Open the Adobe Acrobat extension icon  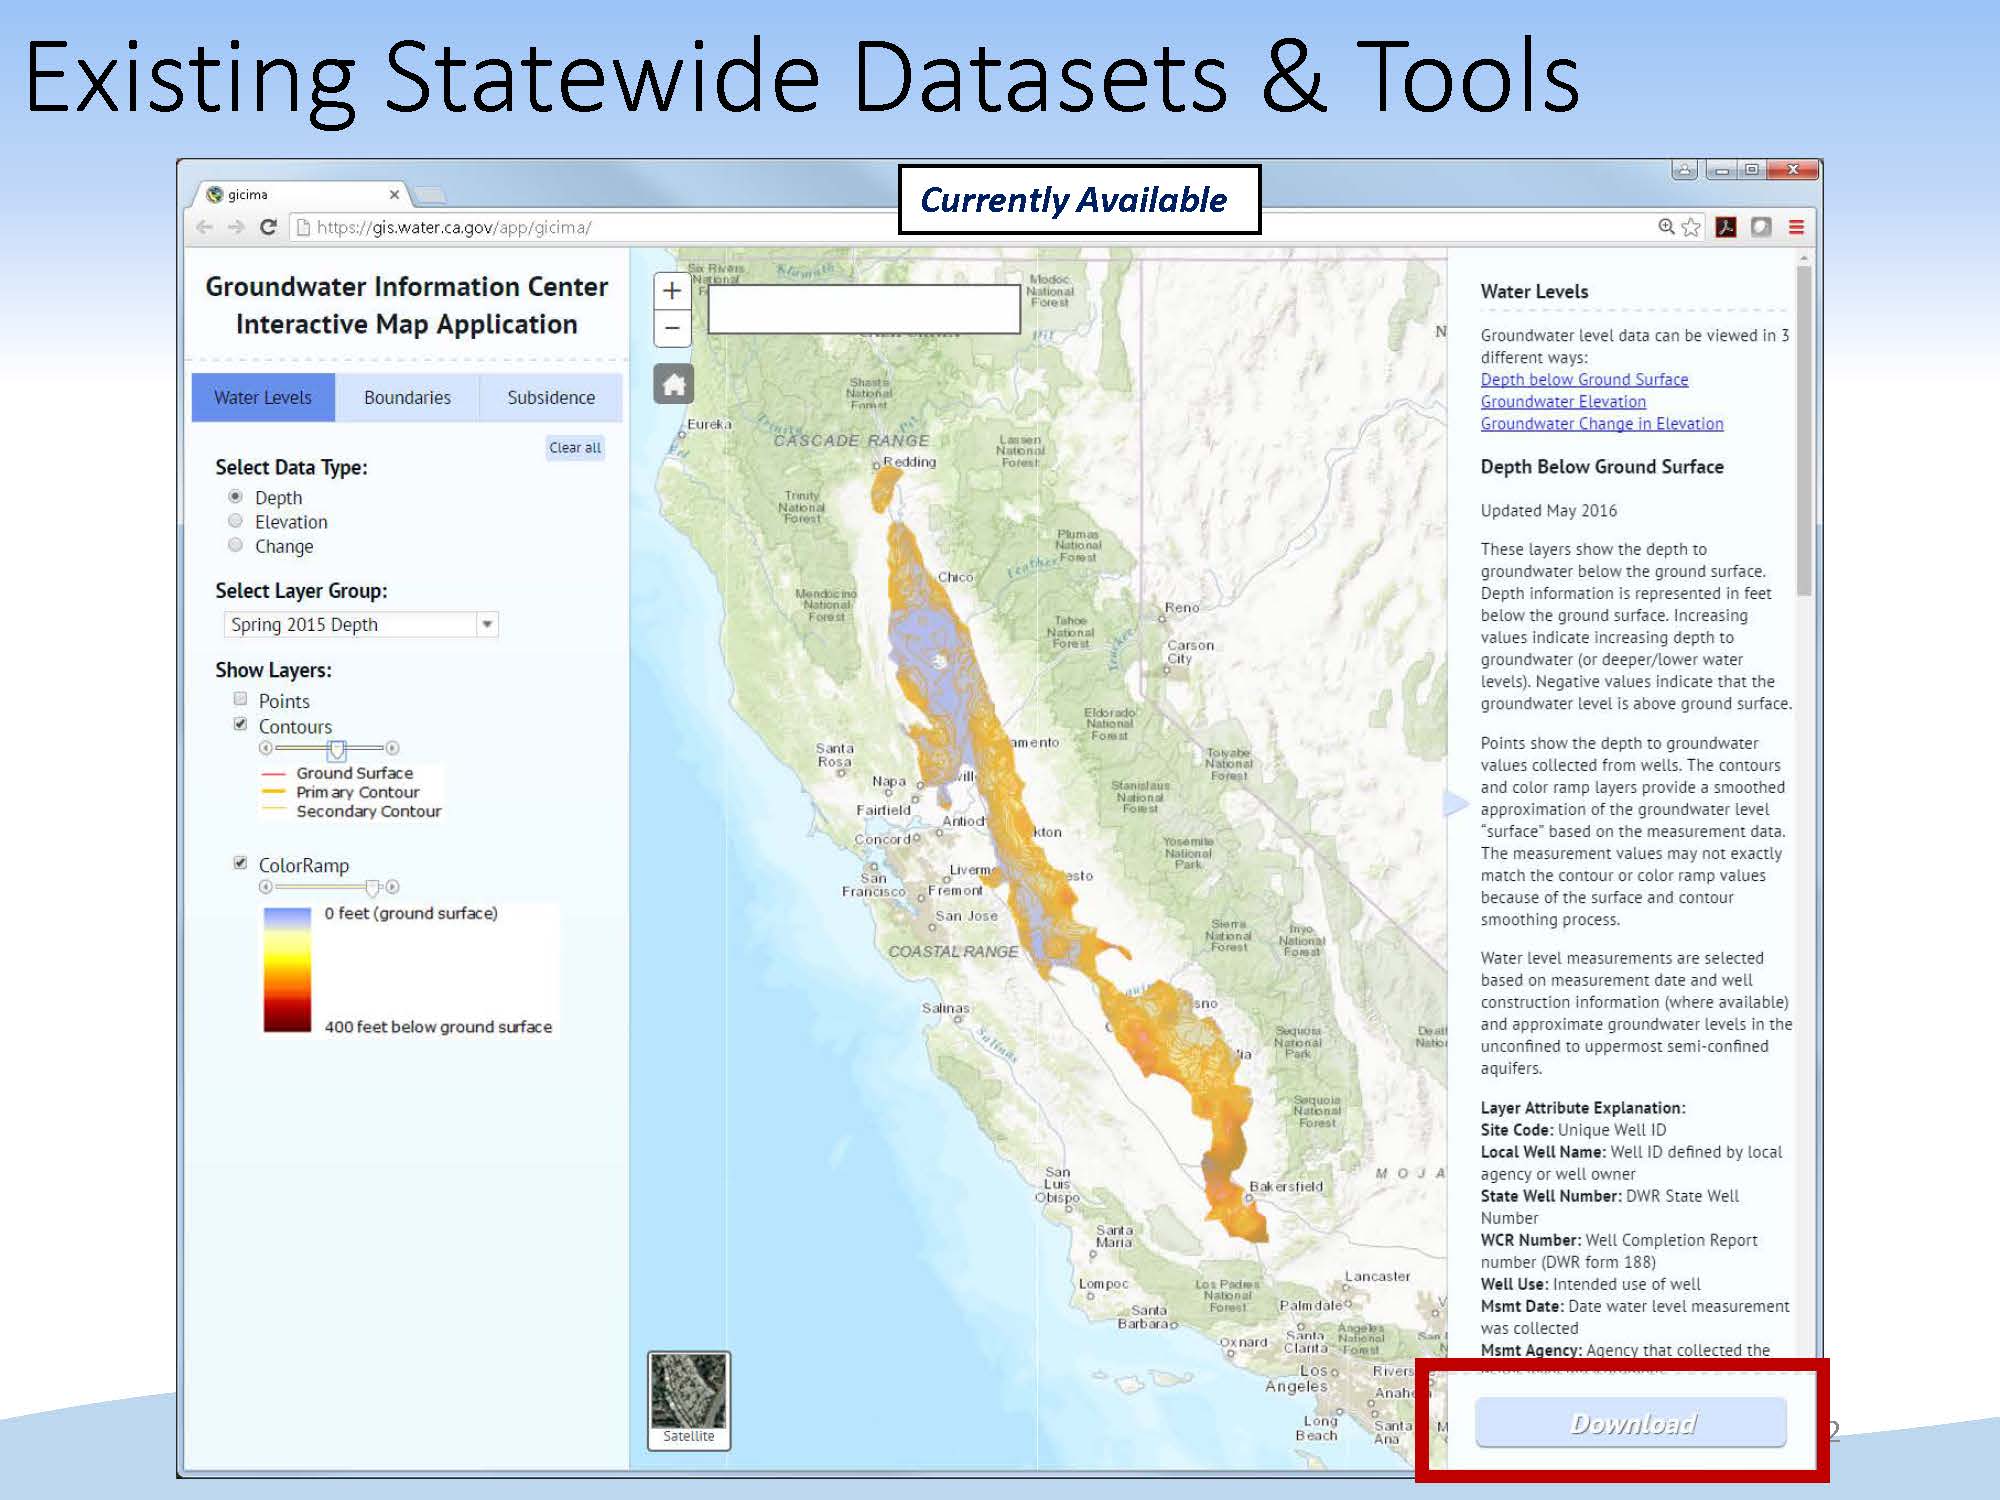1726,227
